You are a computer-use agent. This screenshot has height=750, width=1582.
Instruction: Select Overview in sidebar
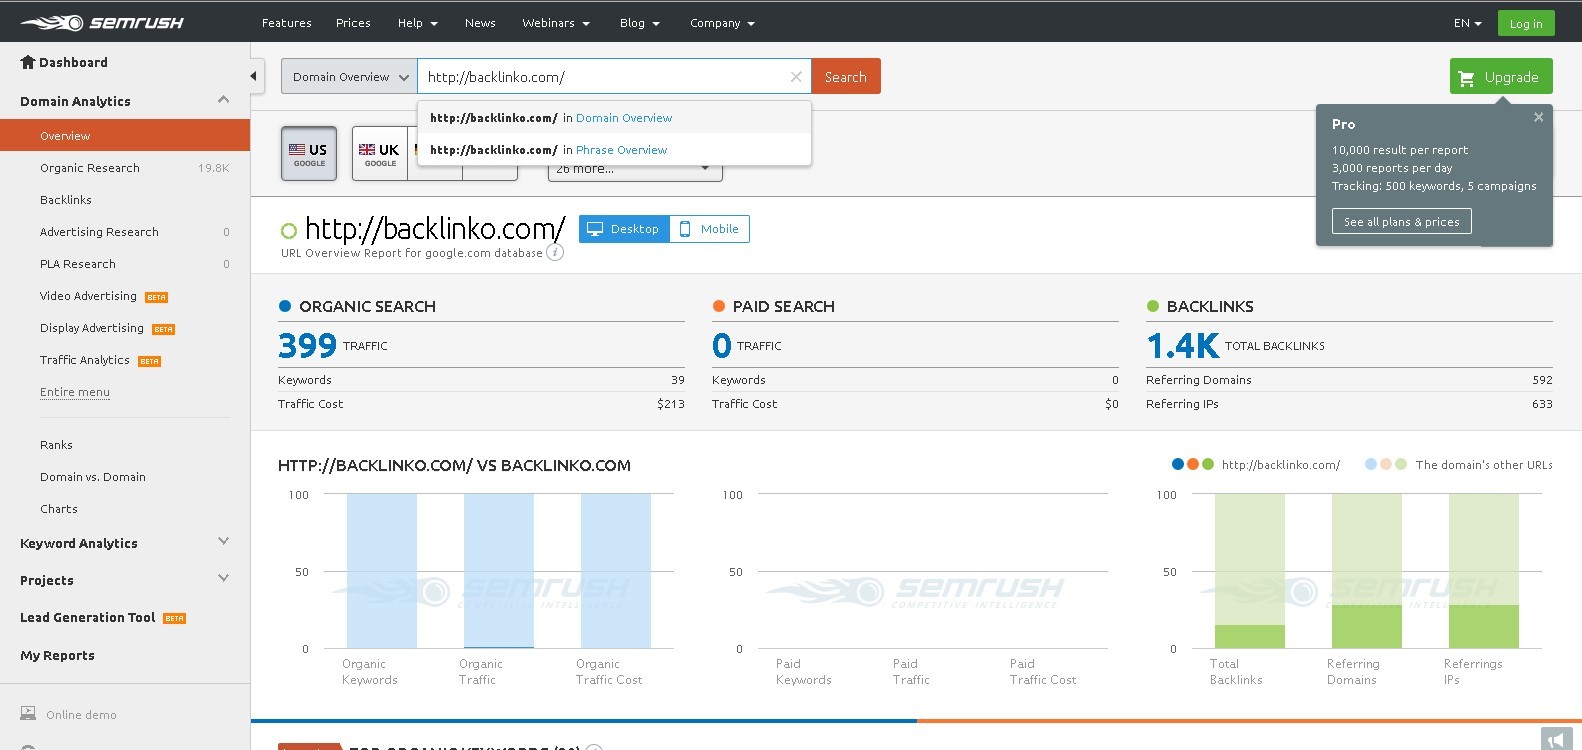[125, 135]
